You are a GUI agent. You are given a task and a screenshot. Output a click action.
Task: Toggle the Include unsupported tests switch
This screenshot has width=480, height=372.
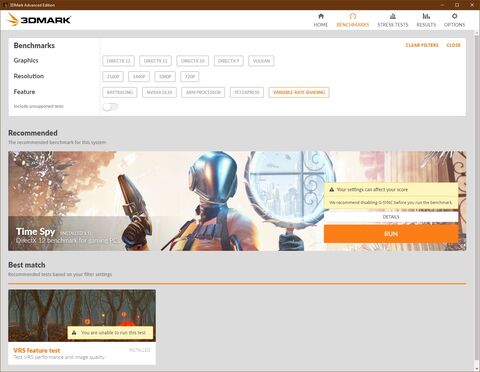[110, 107]
